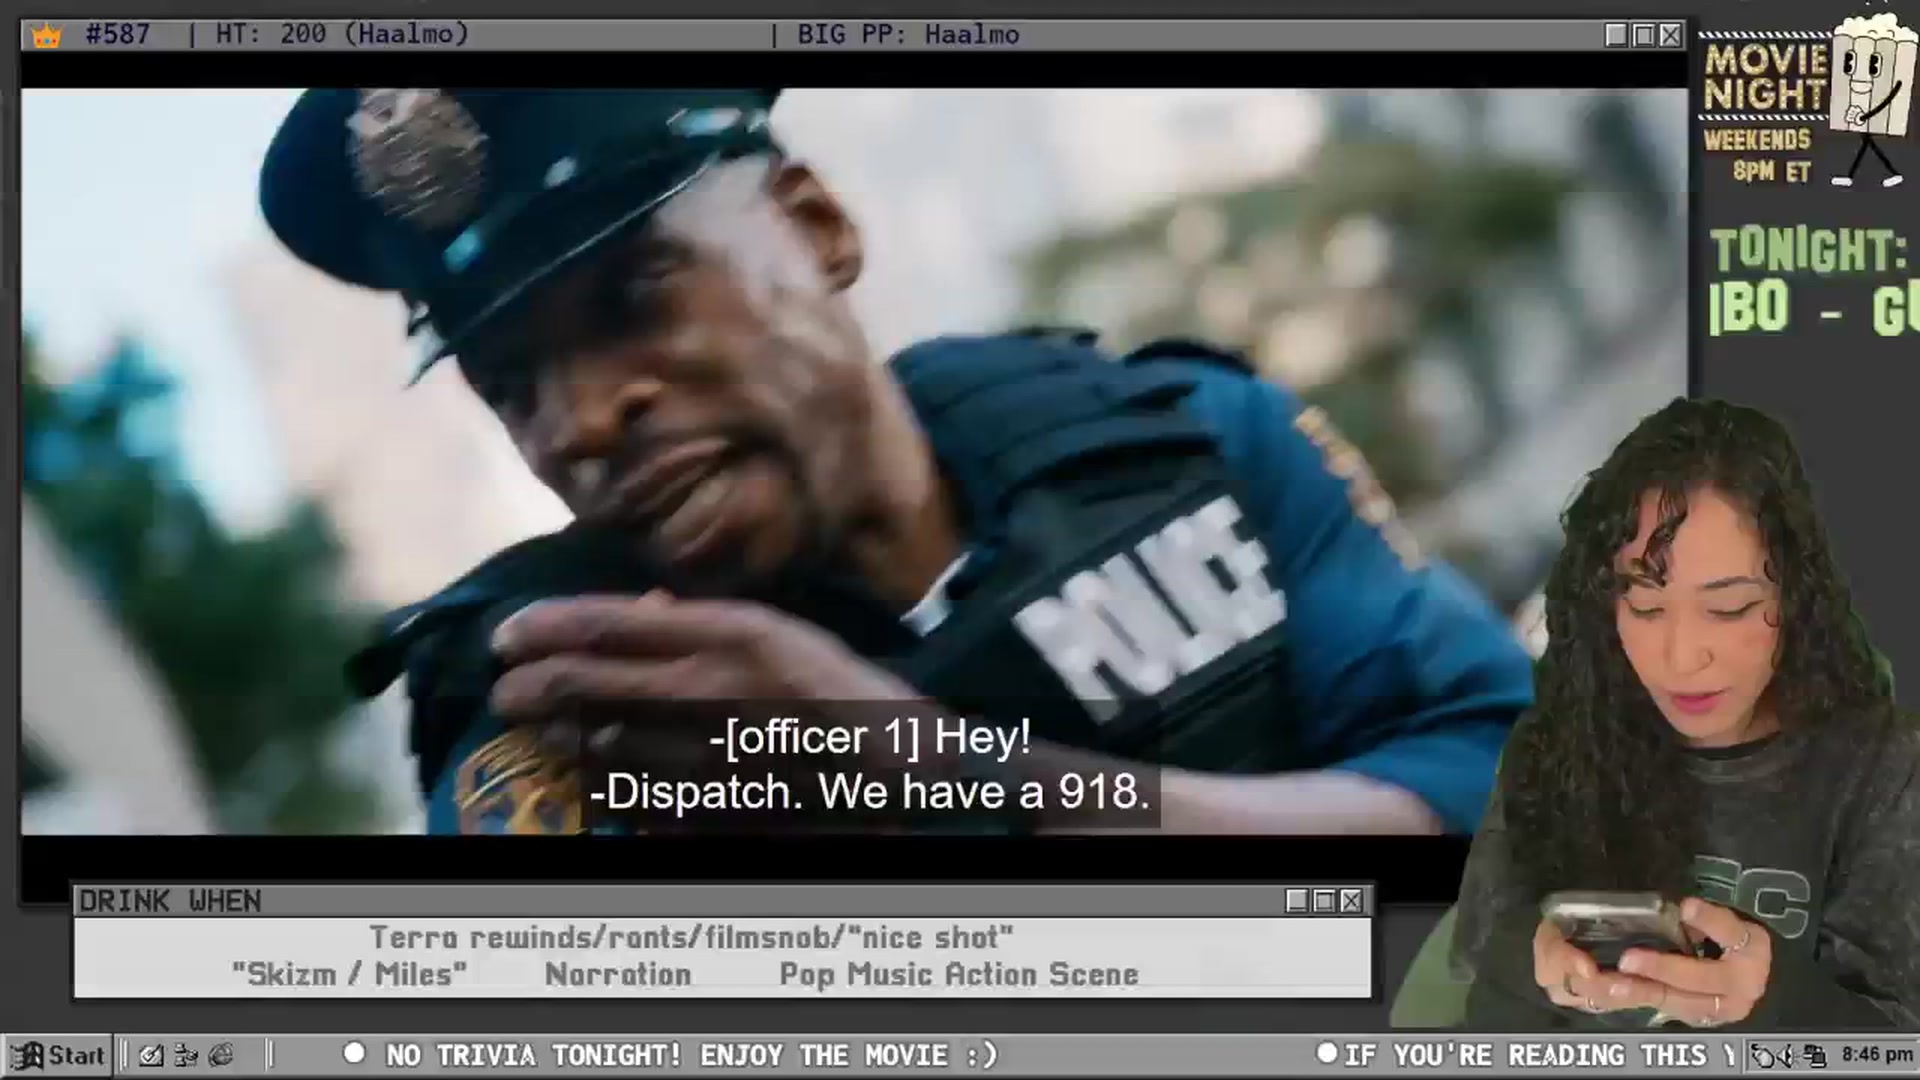Click the "Pop Music Action Scene" rule
This screenshot has height=1080, width=1920.
[x=959, y=974]
